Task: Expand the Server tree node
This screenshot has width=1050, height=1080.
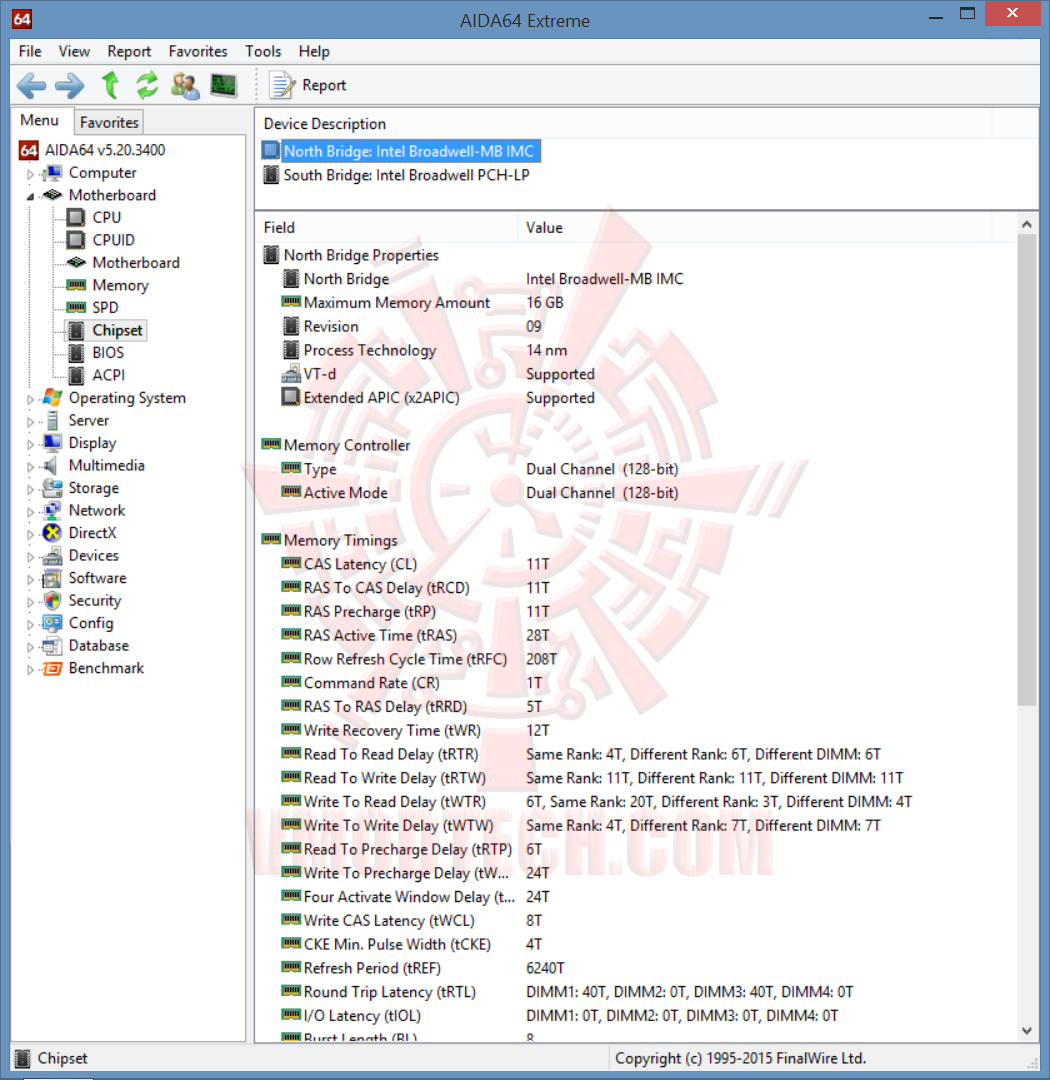Action: 30,422
